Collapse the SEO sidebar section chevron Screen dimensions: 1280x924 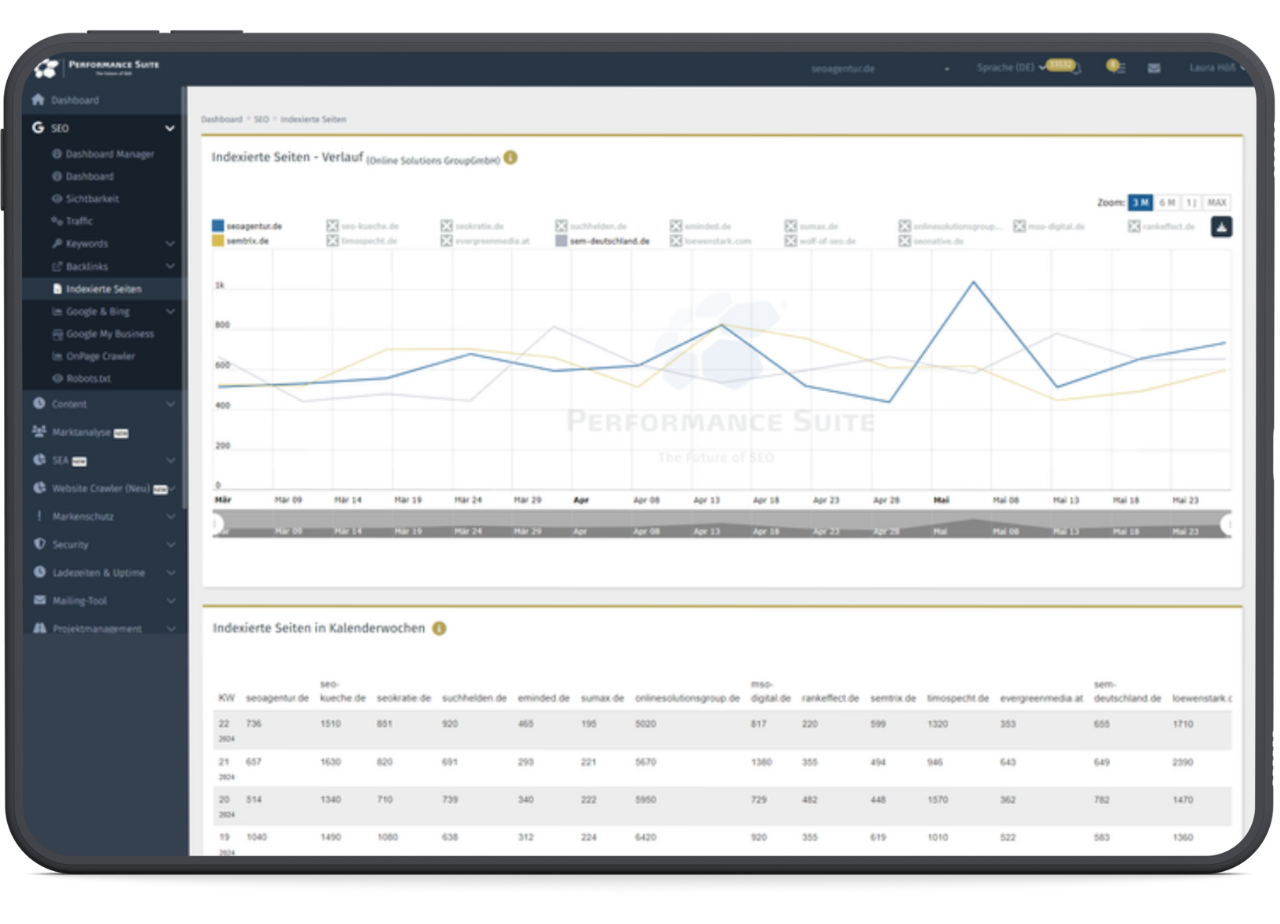pyautogui.click(x=170, y=128)
